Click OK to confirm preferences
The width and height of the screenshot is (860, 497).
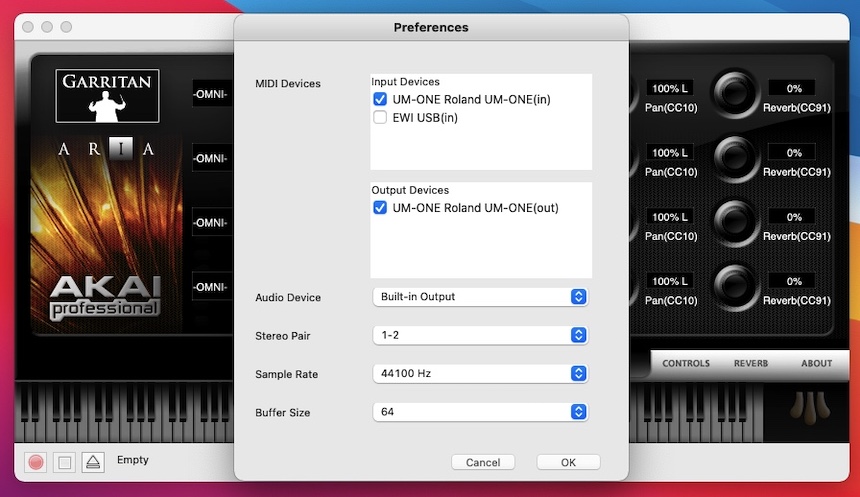coord(568,462)
